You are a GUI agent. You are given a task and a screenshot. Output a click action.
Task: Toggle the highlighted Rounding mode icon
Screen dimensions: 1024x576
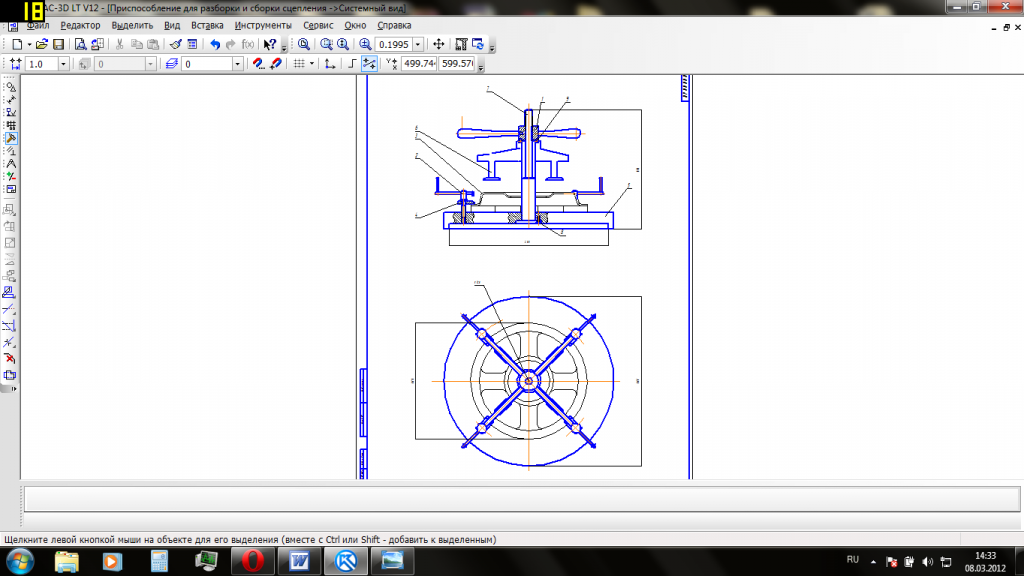pos(369,64)
